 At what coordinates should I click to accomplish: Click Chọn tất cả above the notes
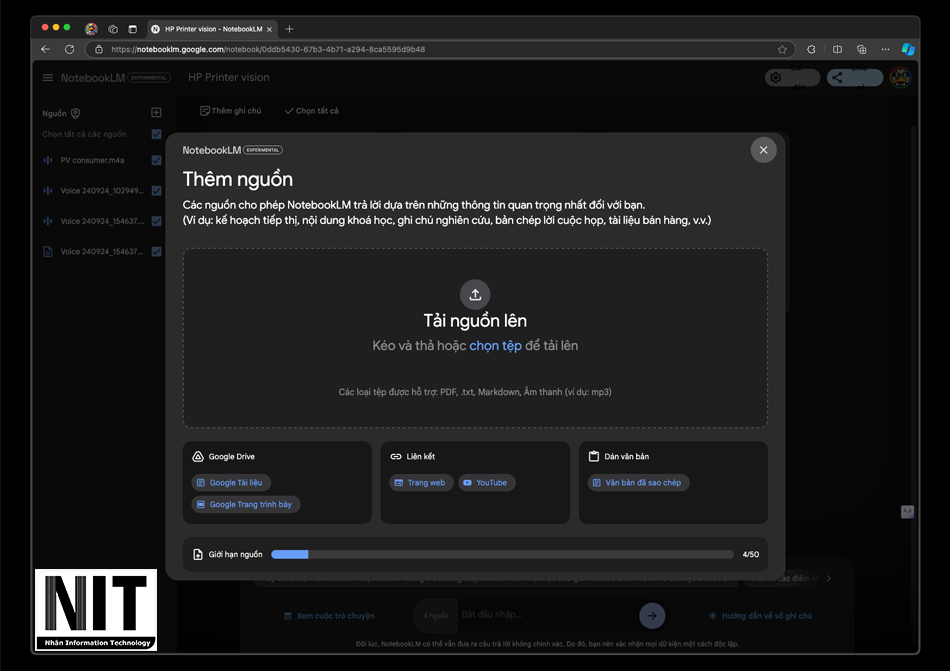pos(312,111)
